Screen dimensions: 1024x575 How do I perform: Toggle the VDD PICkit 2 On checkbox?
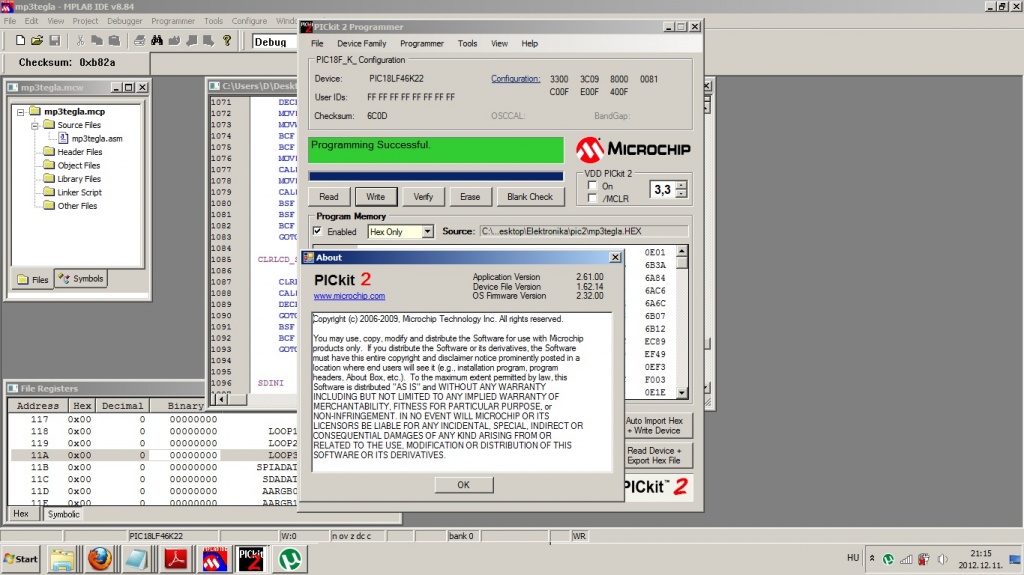point(592,186)
